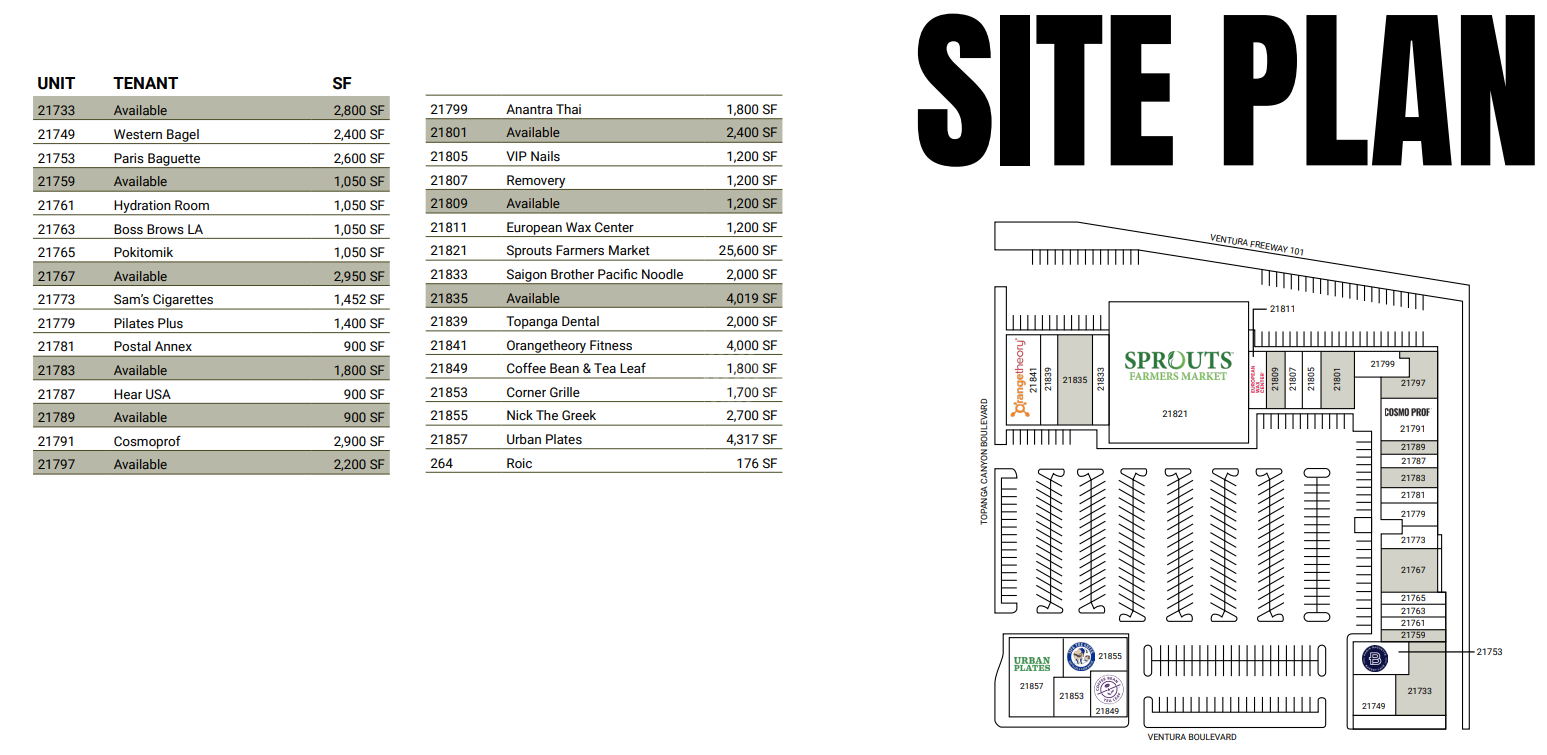Select the round B logo near unit 21753
1547x755 pixels.
1375,659
